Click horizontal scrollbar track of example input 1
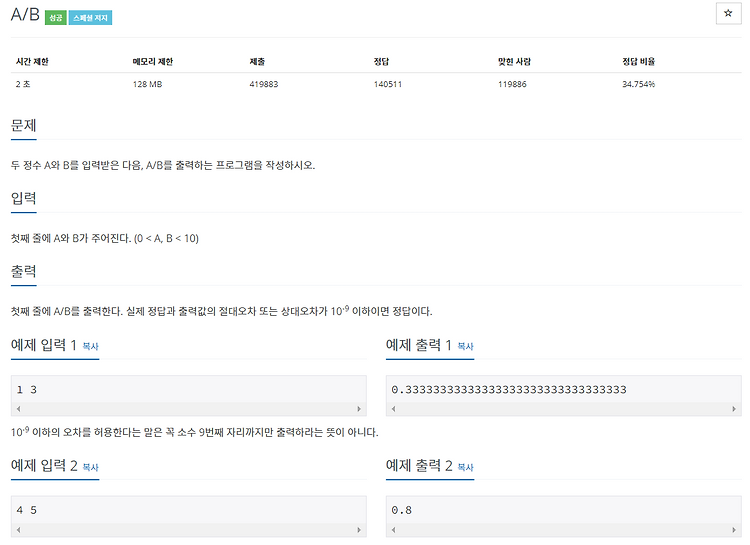The width and height of the screenshot is (750, 545). coord(188,409)
